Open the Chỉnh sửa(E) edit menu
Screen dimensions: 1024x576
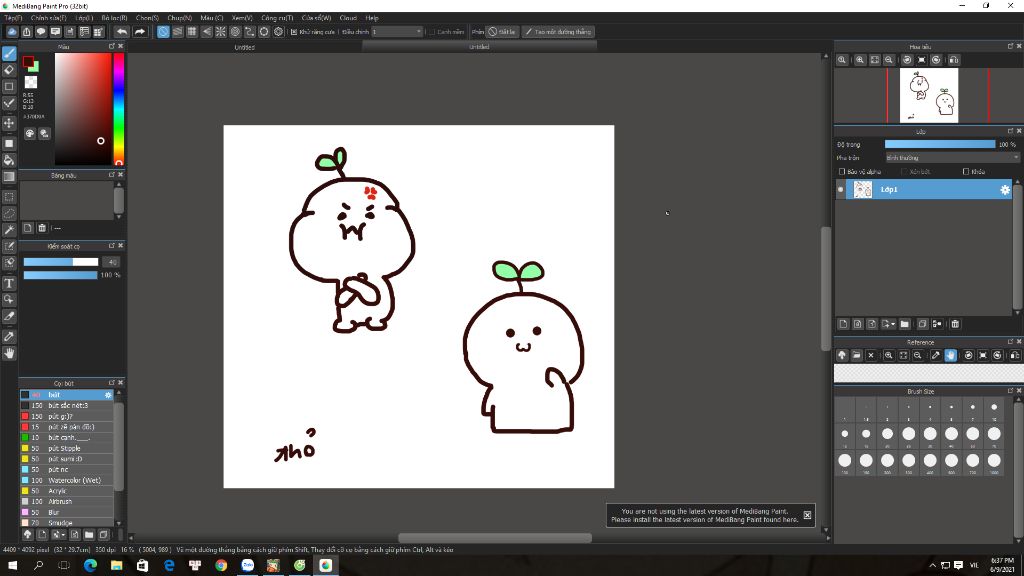point(48,18)
